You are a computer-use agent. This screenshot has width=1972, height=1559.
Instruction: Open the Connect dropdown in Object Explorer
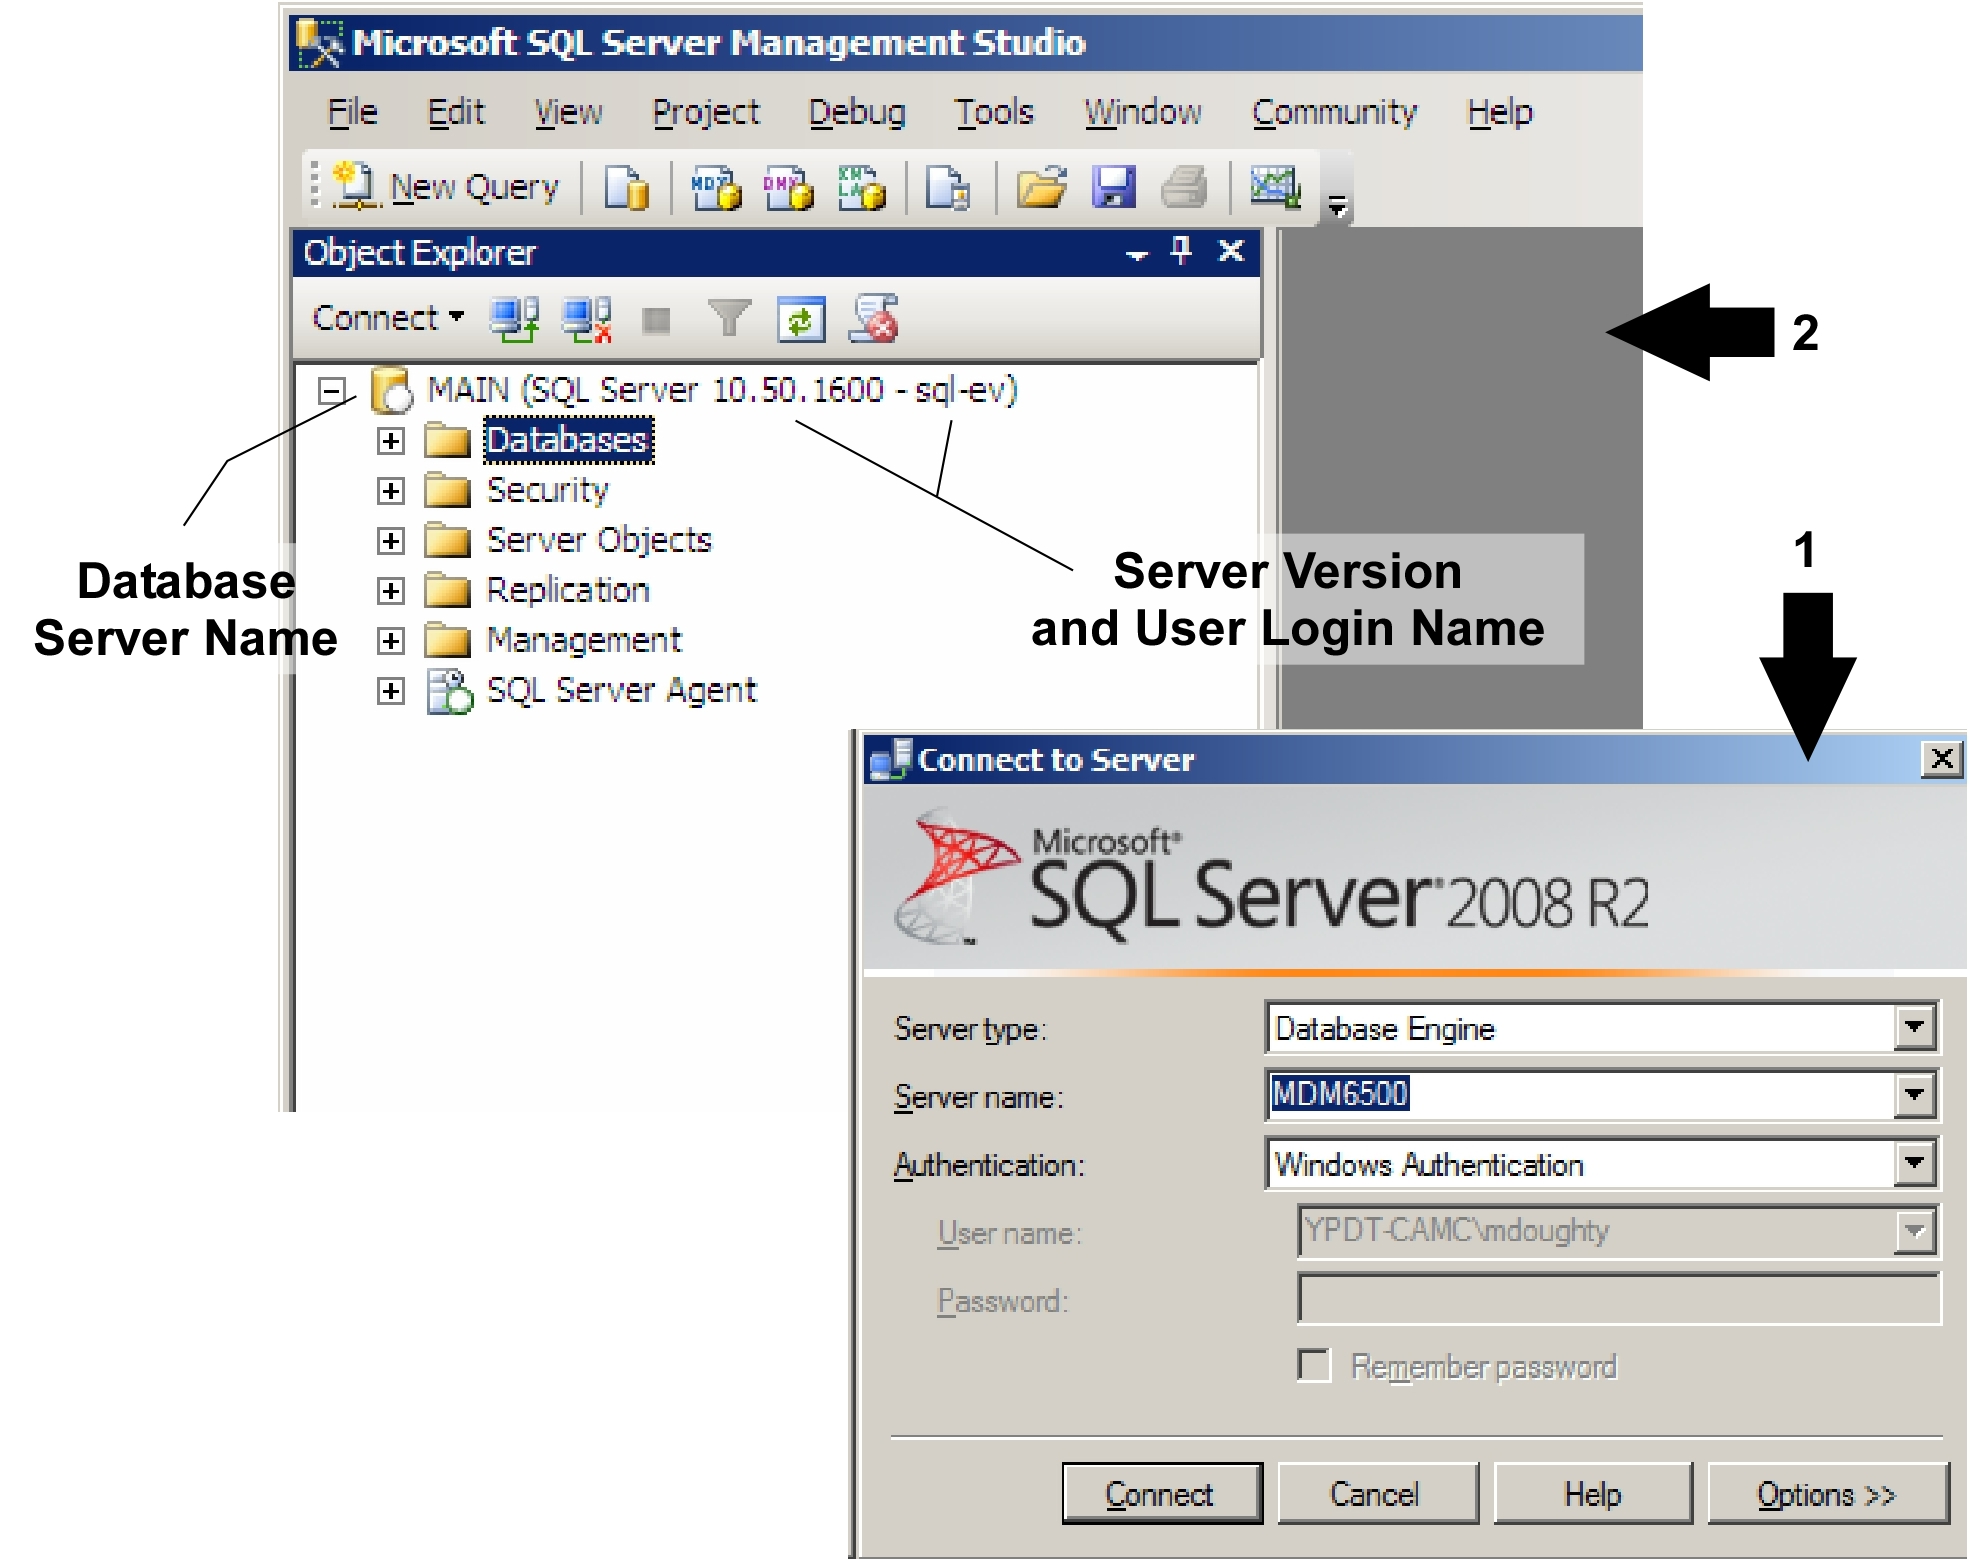pyautogui.click(x=388, y=318)
